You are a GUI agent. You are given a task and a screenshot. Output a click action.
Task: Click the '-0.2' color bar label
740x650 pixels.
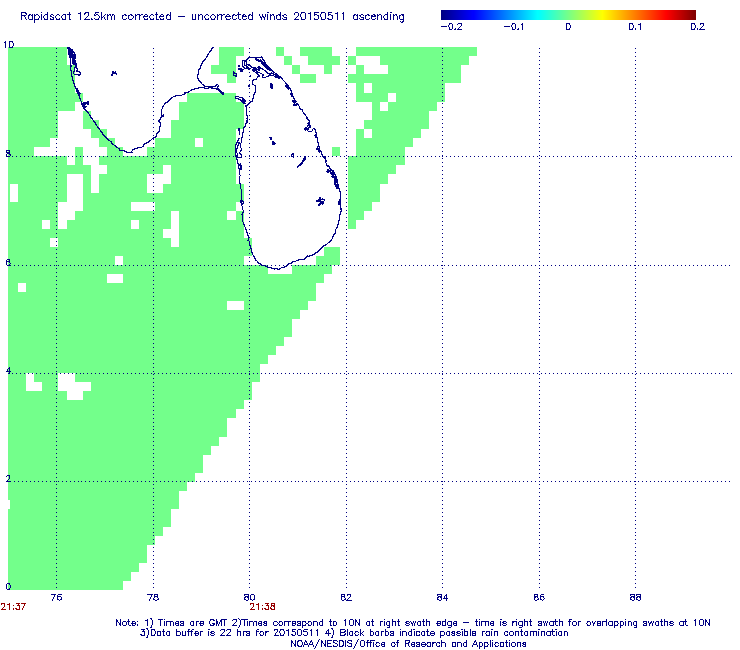[452, 27]
